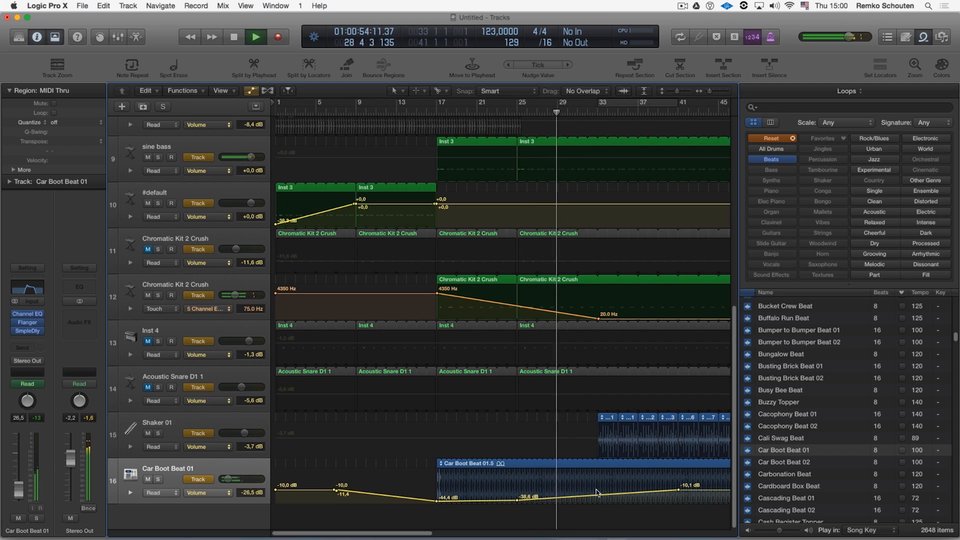Open the Signature Any dropdown

932,122
